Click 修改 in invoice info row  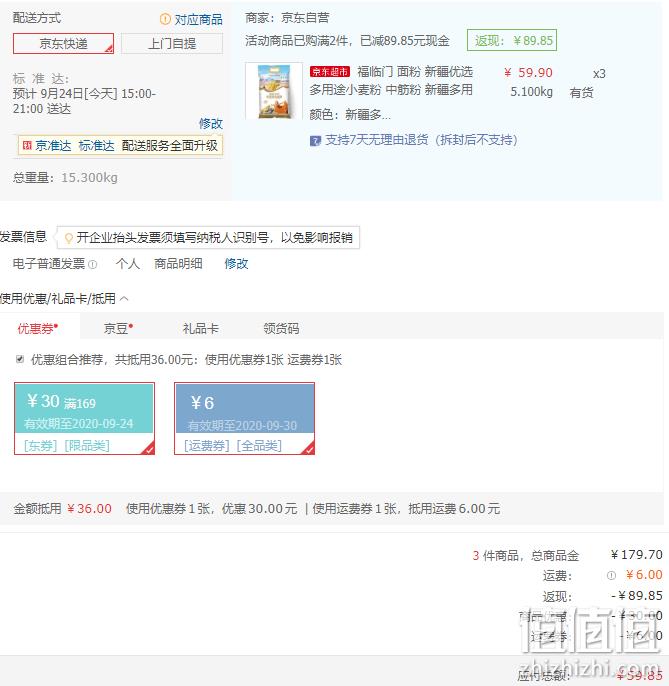236,263
